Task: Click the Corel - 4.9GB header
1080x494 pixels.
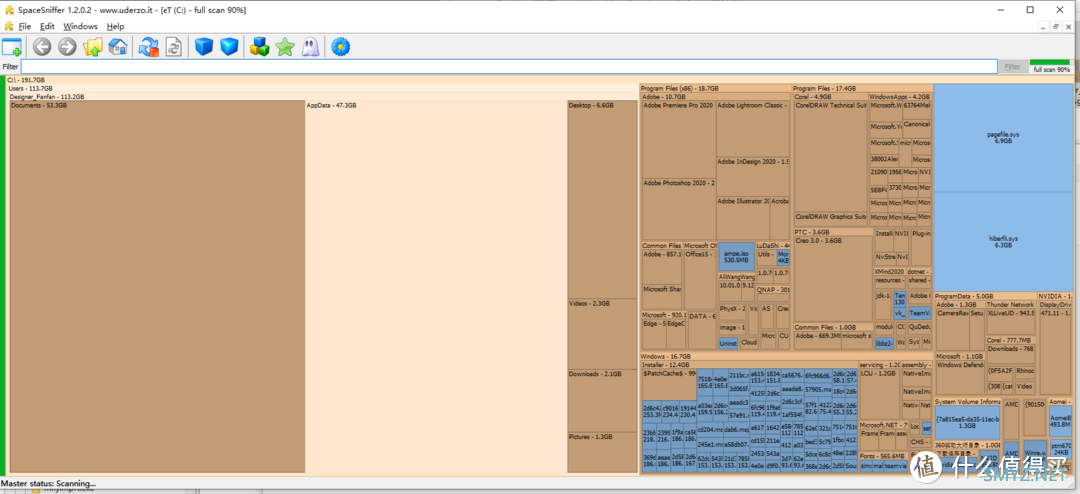Action: [x=830, y=97]
